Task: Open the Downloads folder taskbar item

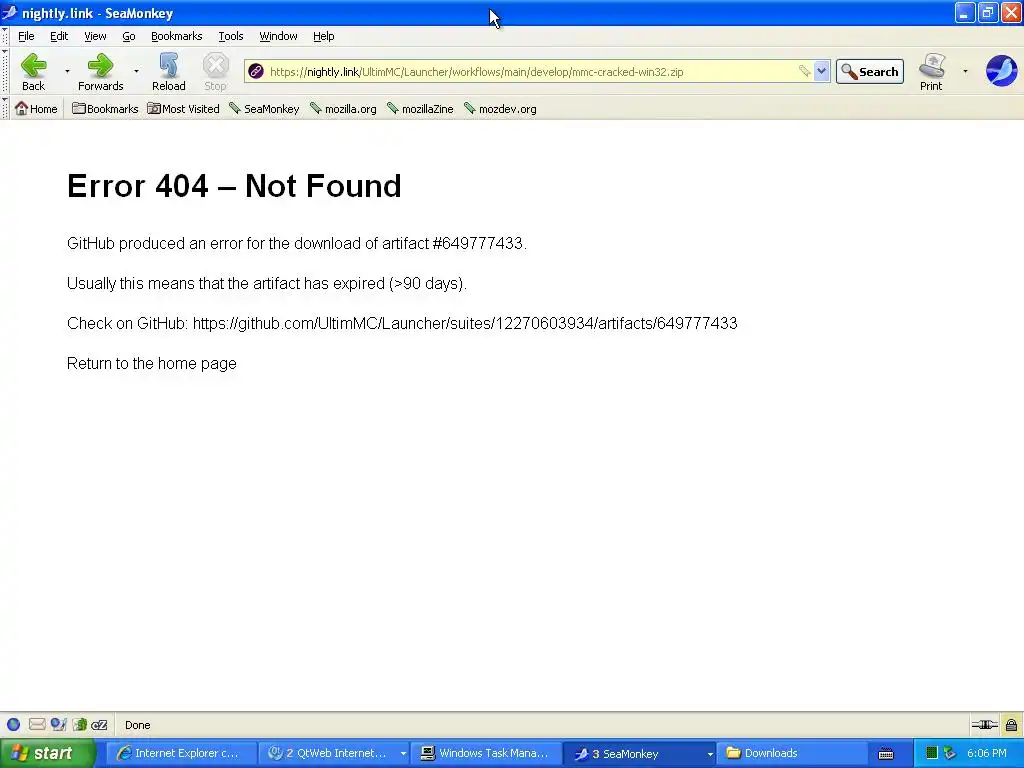Action: pos(792,754)
